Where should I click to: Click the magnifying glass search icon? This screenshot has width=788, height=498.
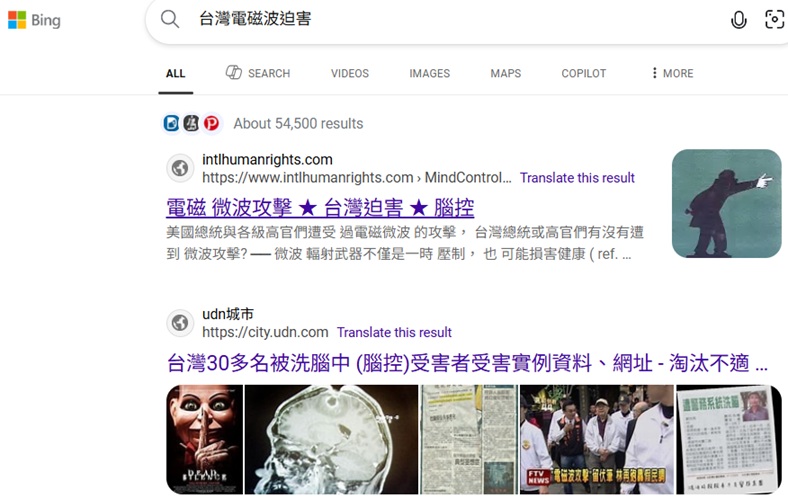click(x=170, y=20)
